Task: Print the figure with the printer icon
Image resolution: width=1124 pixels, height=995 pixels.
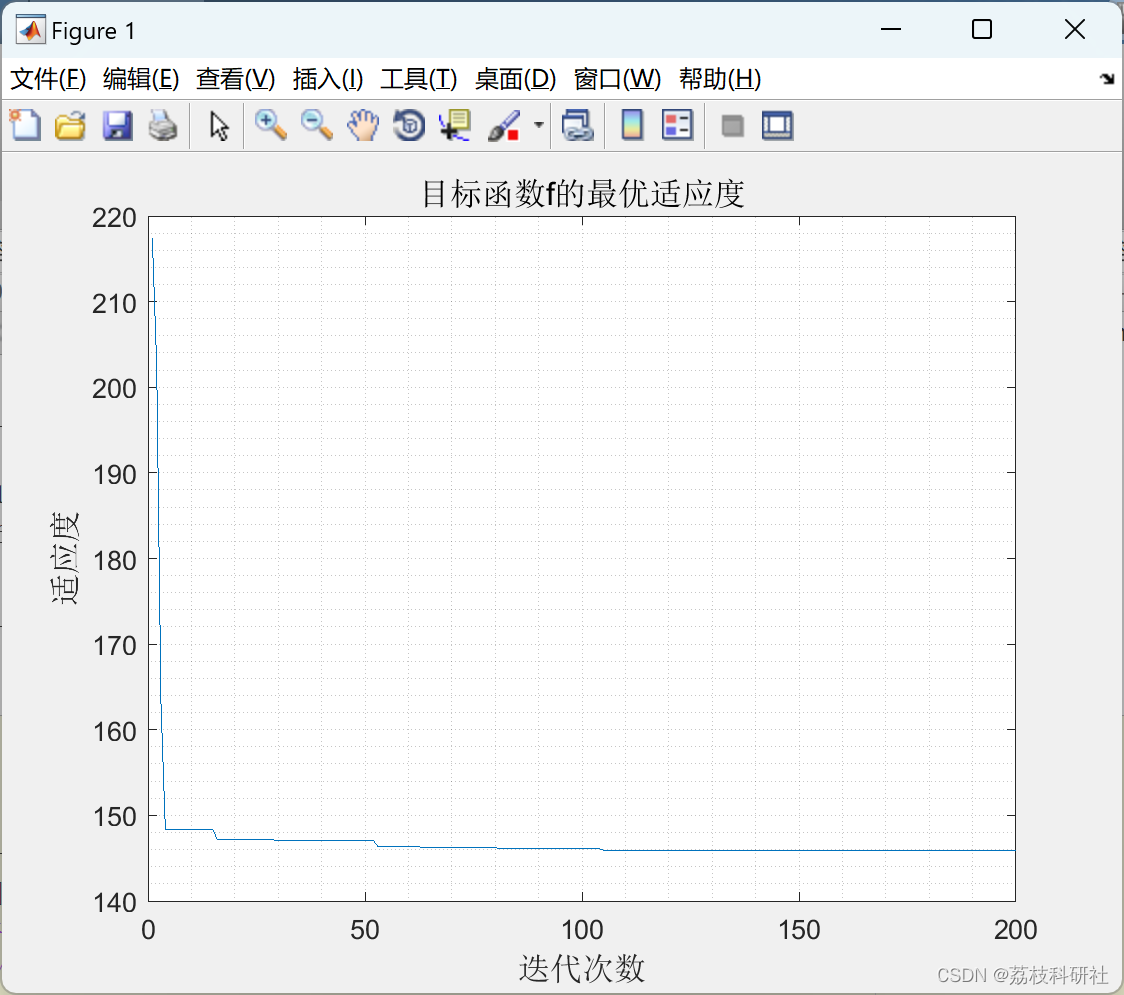Action: pyautogui.click(x=163, y=125)
